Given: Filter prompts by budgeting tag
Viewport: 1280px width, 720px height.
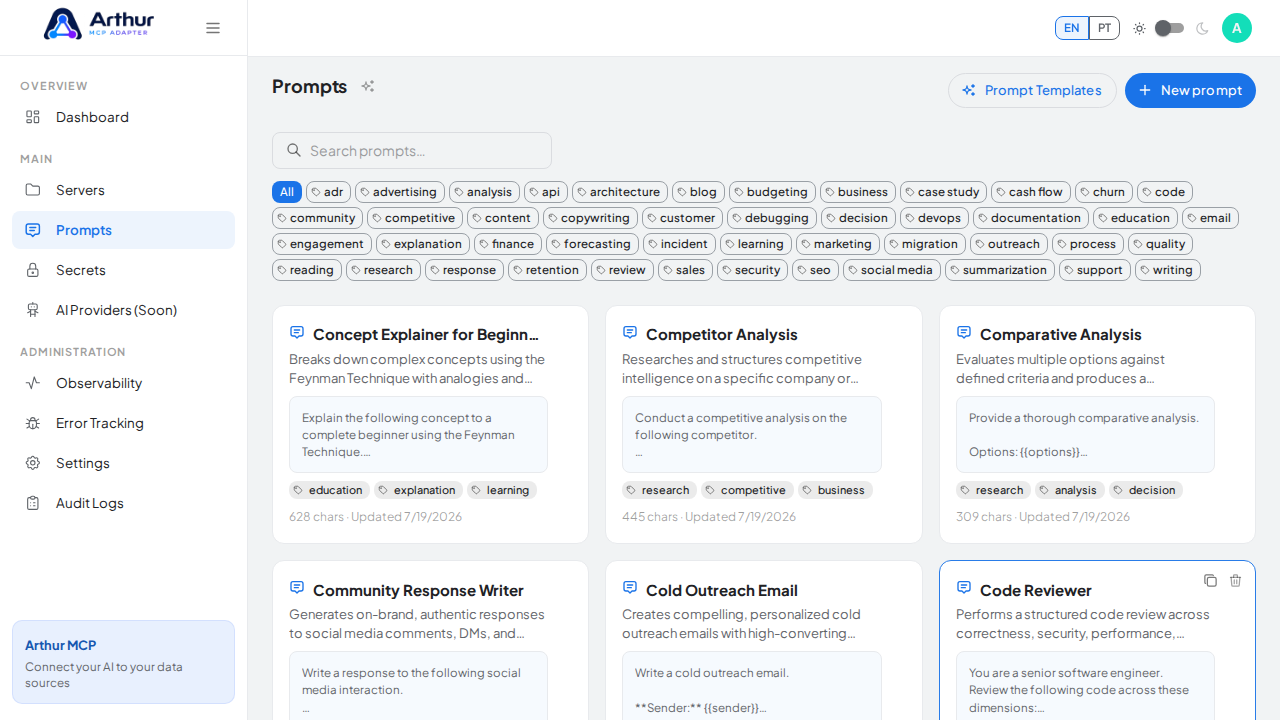Looking at the screenshot, I should [772, 192].
